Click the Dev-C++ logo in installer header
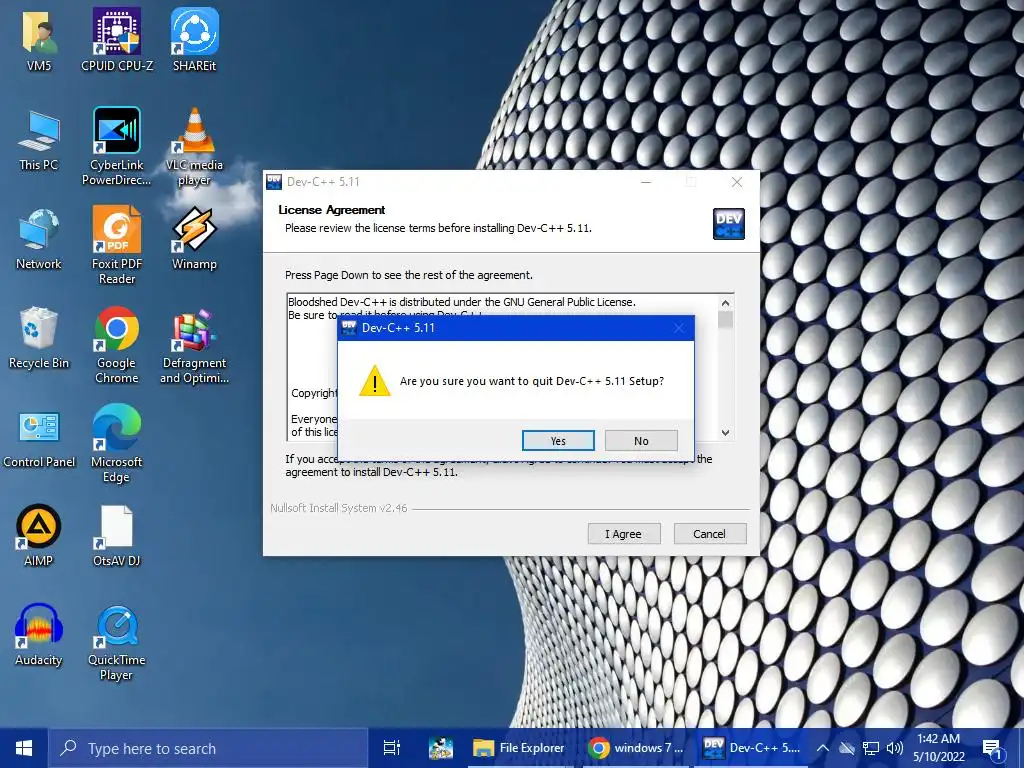Image resolution: width=1024 pixels, height=768 pixels. tap(729, 224)
